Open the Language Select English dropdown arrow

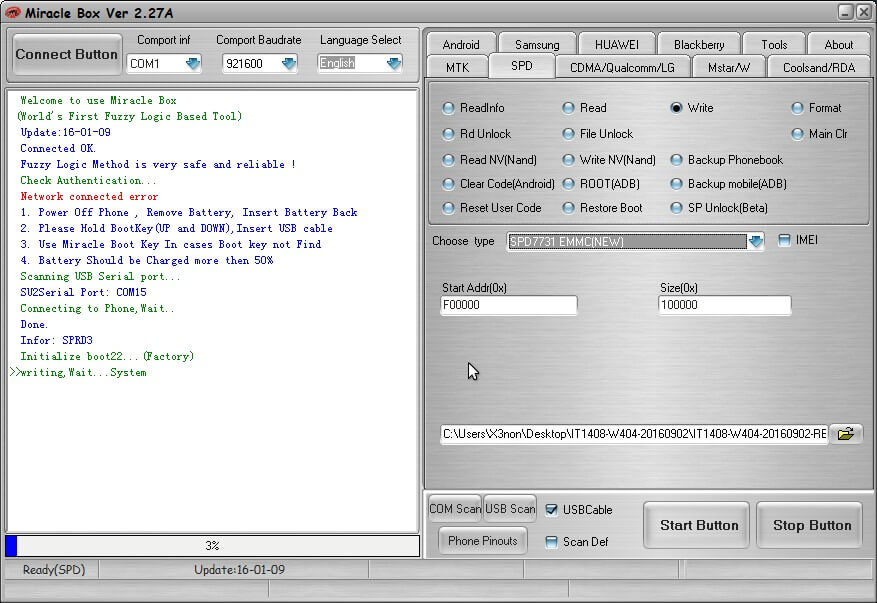pyautogui.click(x=394, y=64)
